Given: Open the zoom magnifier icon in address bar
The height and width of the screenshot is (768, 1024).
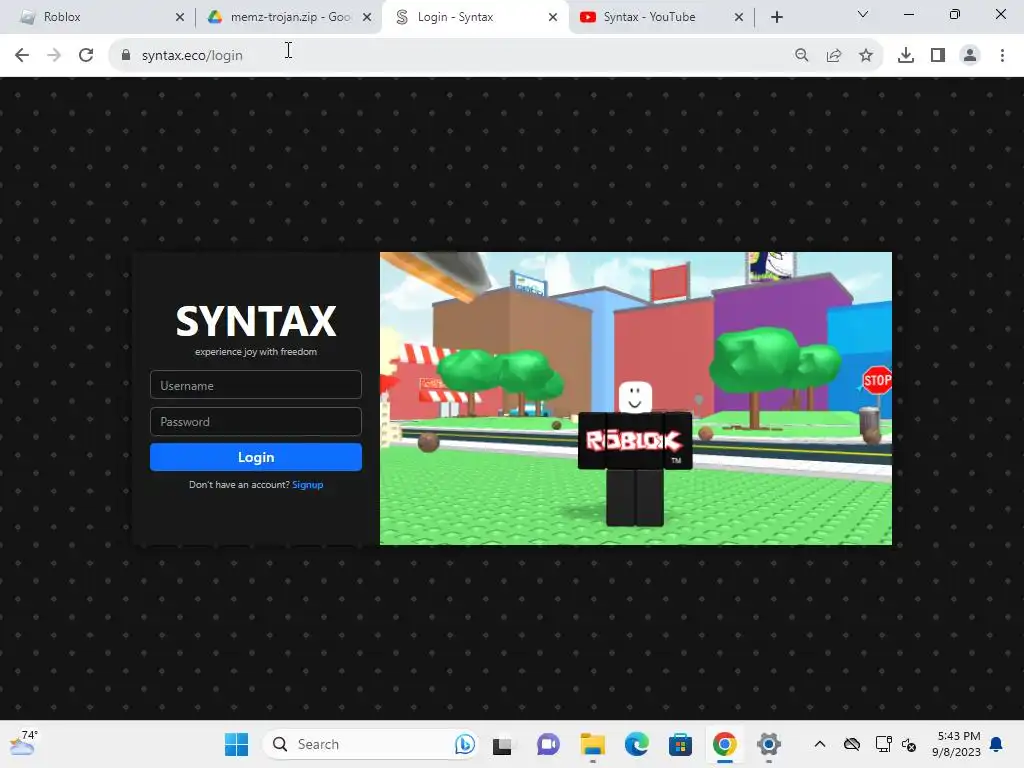Looking at the screenshot, I should tap(802, 56).
